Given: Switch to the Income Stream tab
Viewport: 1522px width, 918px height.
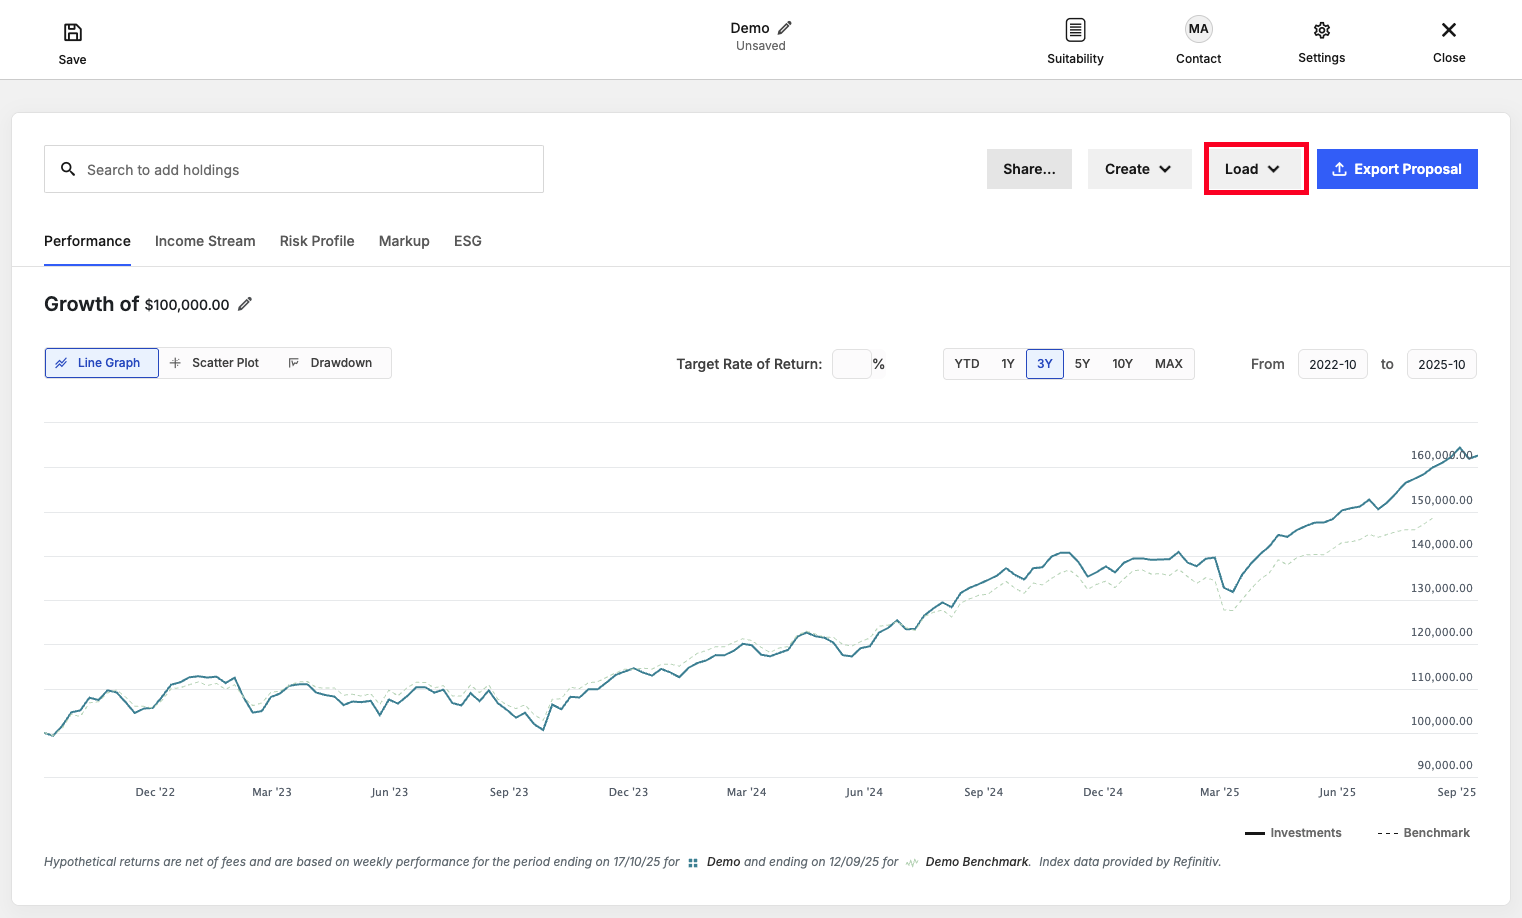Looking at the screenshot, I should pos(205,241).
